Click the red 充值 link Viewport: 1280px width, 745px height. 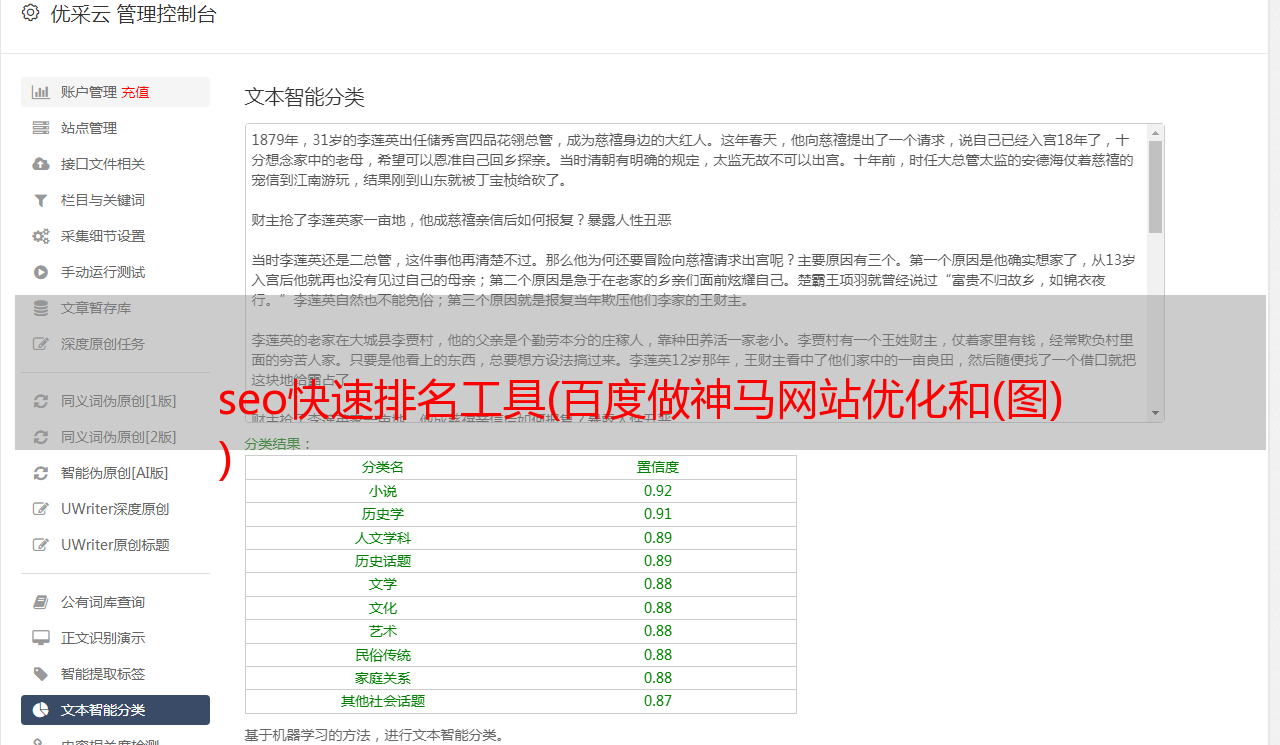[x=135, y=92]
